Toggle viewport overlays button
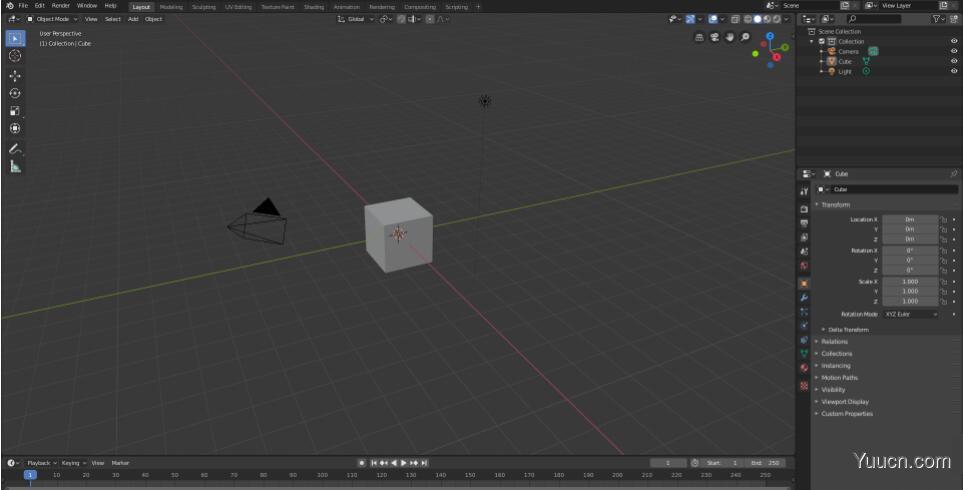The height and width of the screenshot is (490, 963). point(712,19)
